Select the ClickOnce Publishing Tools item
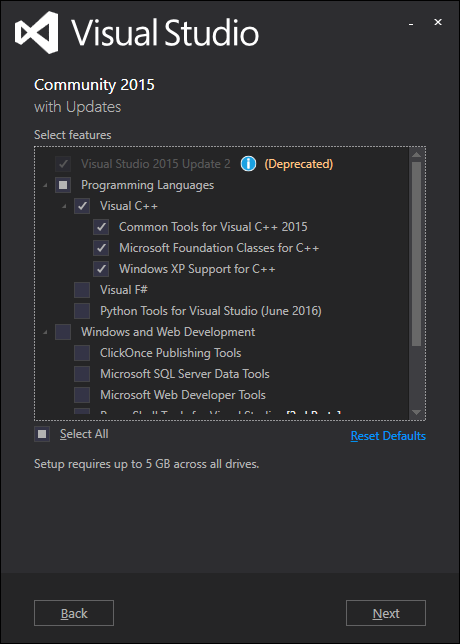 (170, 353)
